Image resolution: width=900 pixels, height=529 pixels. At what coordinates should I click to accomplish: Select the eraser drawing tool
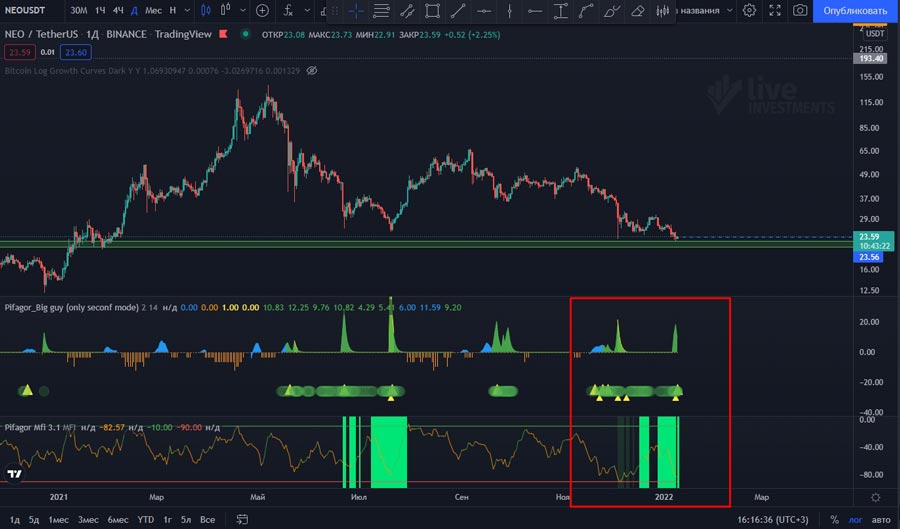coord(638,11)
